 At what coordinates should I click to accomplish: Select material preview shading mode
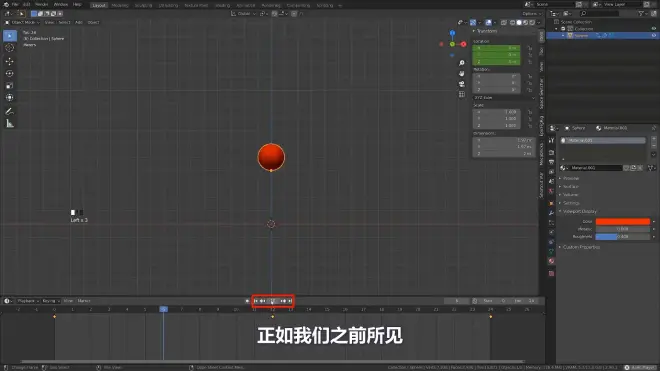pyautogui.click(x=526, y=22)
